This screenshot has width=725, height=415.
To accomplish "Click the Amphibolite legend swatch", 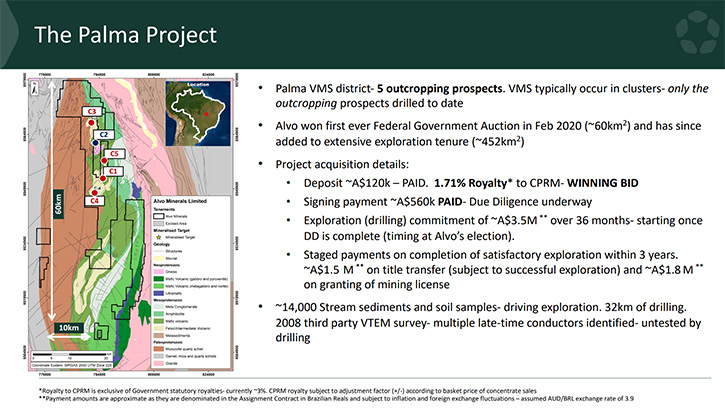I will [159, 314].
